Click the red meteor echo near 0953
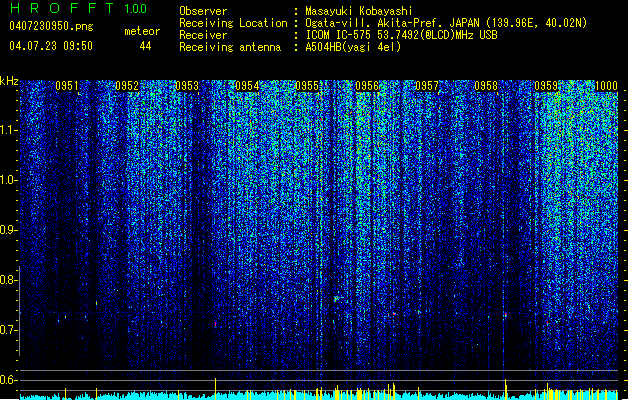This screenshot has height=400, width=629. coord(215,324)
